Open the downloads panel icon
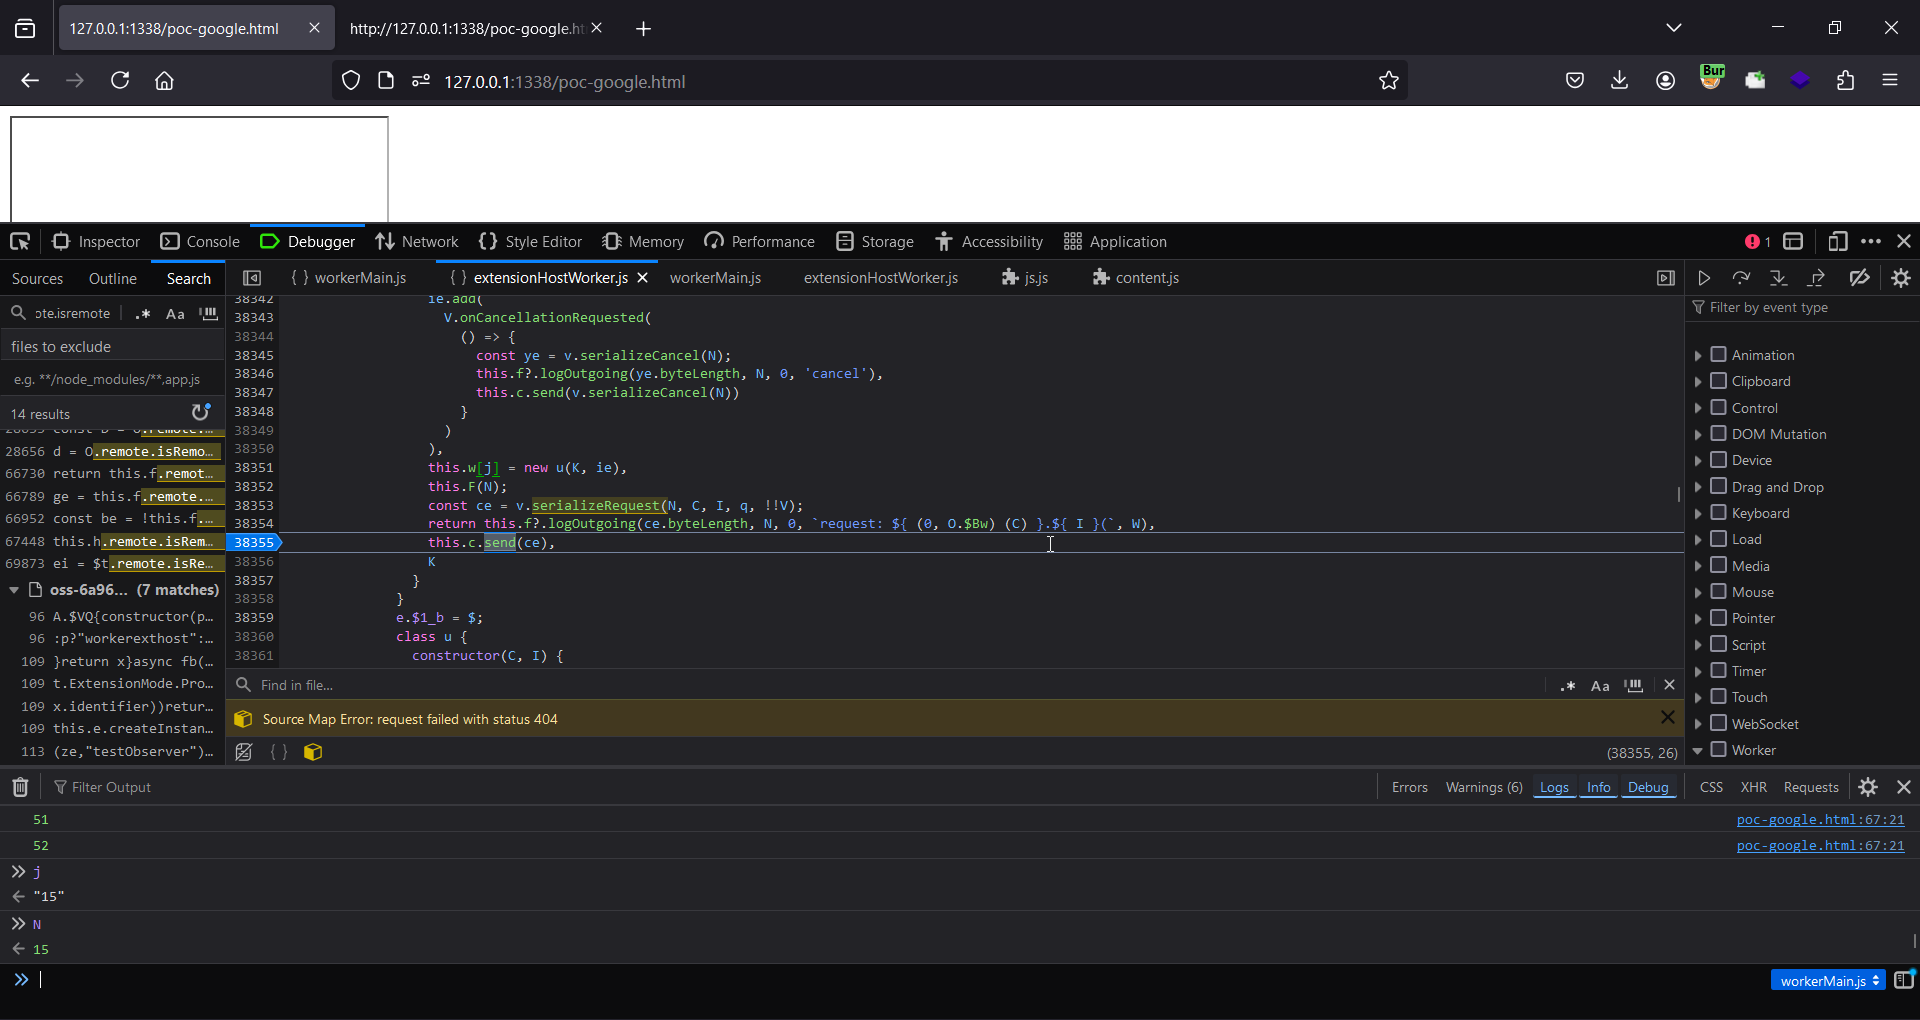 [1620, 81]
